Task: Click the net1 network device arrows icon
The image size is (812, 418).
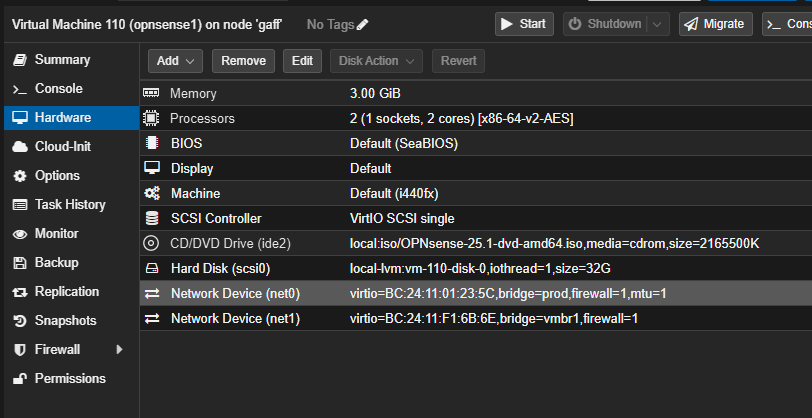Action: click(152, 318)
